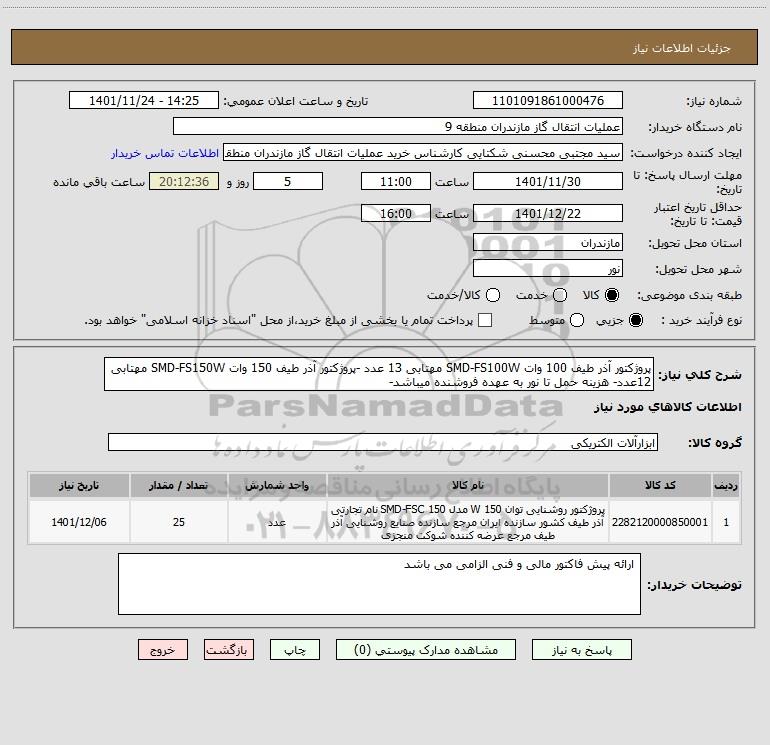Viewport: 770px width, 745px height.
Task: Click the توضیحات خریدار label
Action: tap(694, 585)
